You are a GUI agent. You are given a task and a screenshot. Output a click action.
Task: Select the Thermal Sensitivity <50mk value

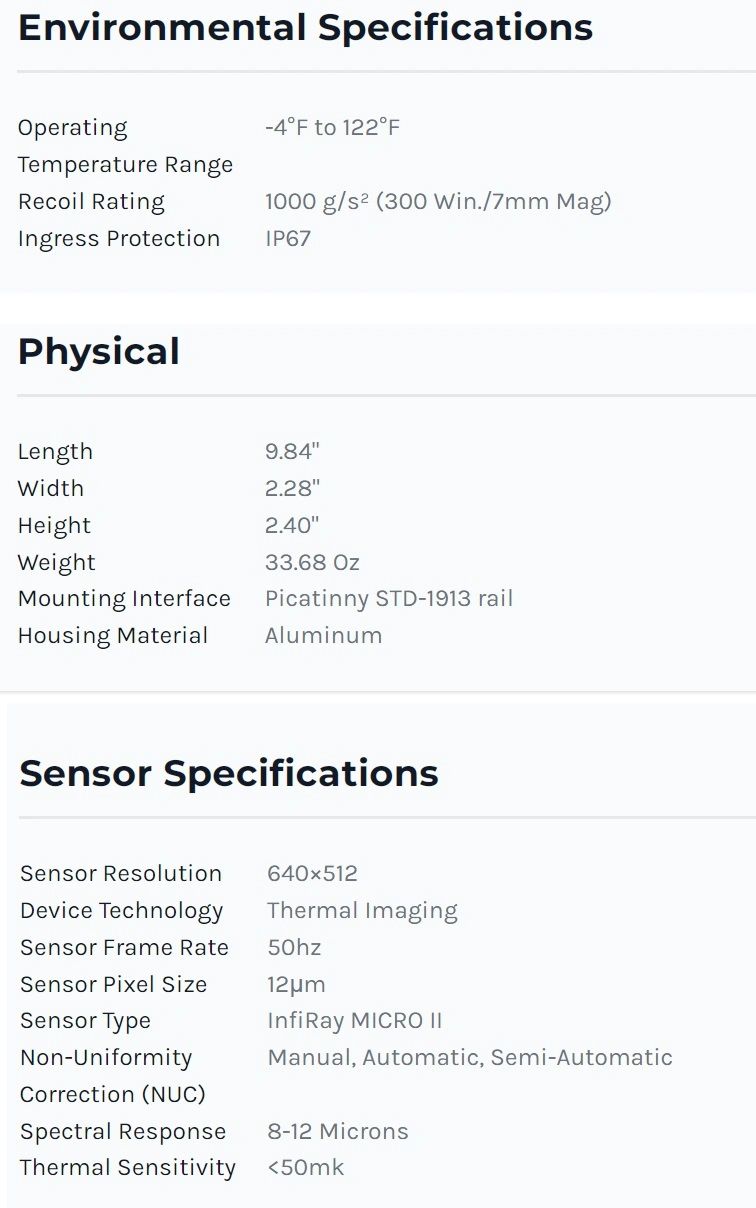pyautogui.click(x=306, y=1167)
